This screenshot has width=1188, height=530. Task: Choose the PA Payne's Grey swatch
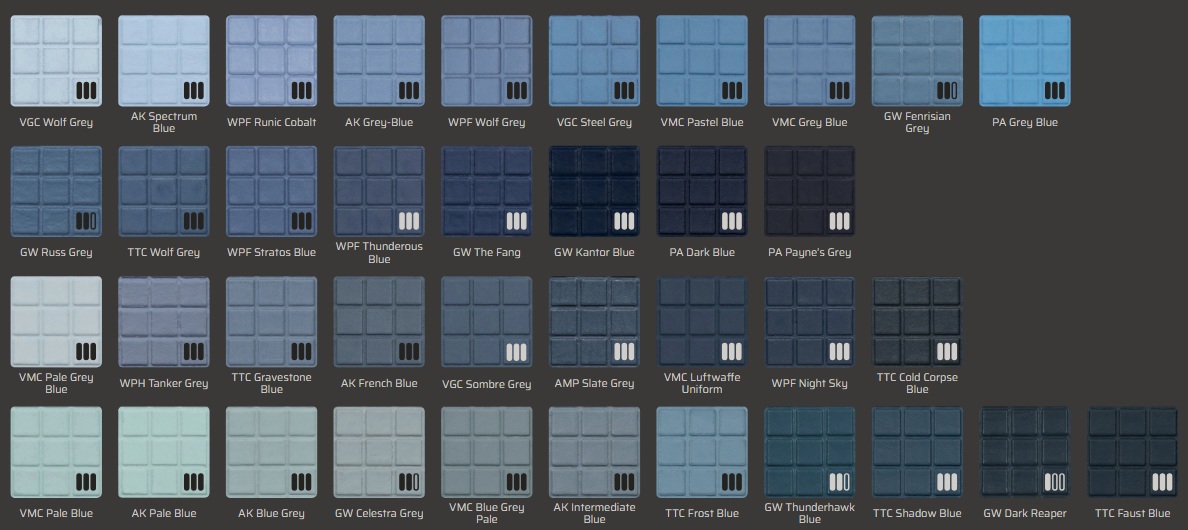[809, 192]
